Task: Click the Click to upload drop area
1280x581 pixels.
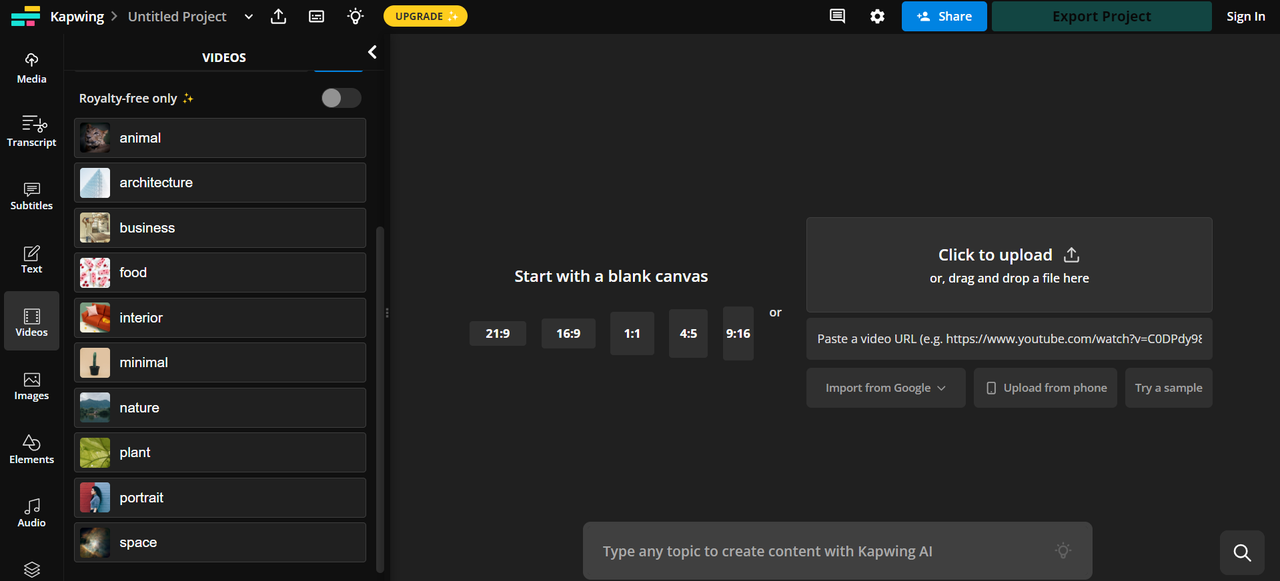Action: (1009, 265)
